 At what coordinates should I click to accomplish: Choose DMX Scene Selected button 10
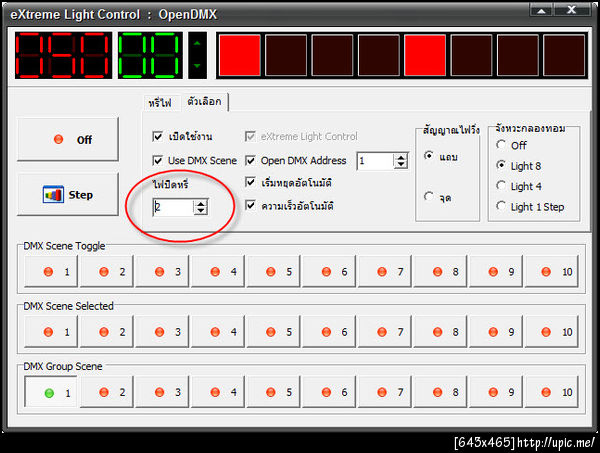(x=552, y=332)
